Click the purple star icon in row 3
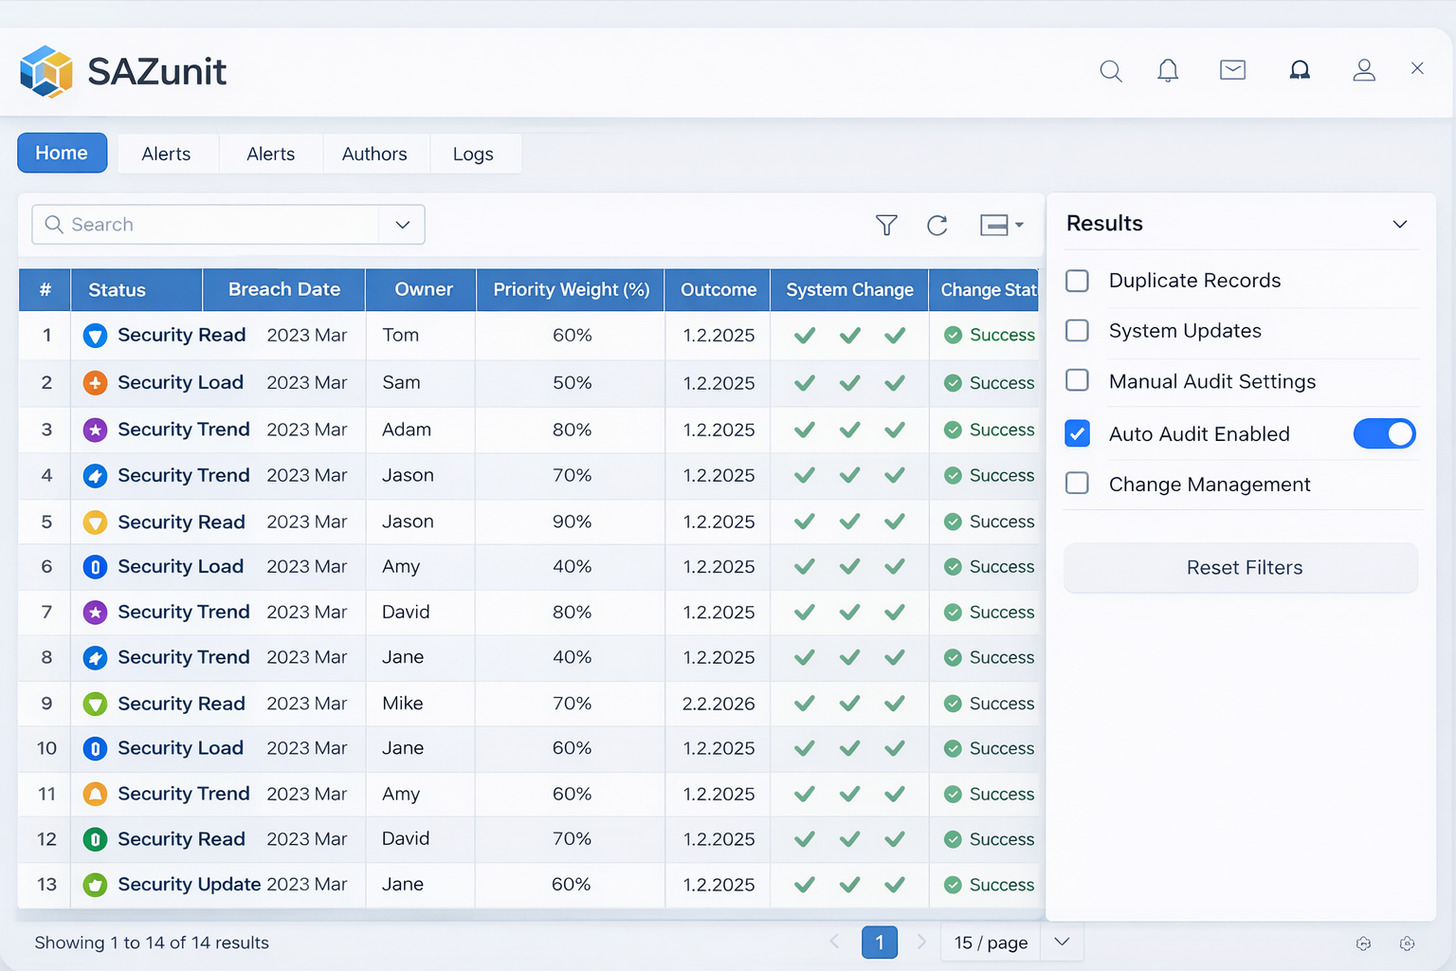 (95, 430)
